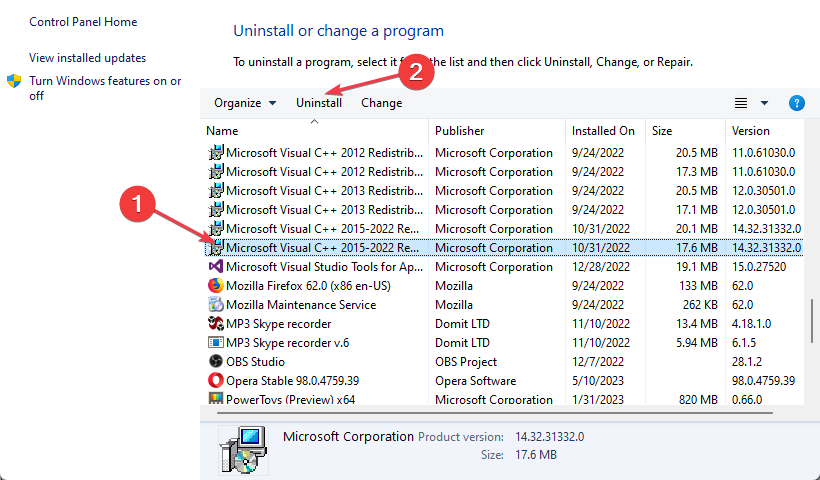Sort by the Version column header
The height and width of the screenshot is (480, 820).
[x=764, y=131]
